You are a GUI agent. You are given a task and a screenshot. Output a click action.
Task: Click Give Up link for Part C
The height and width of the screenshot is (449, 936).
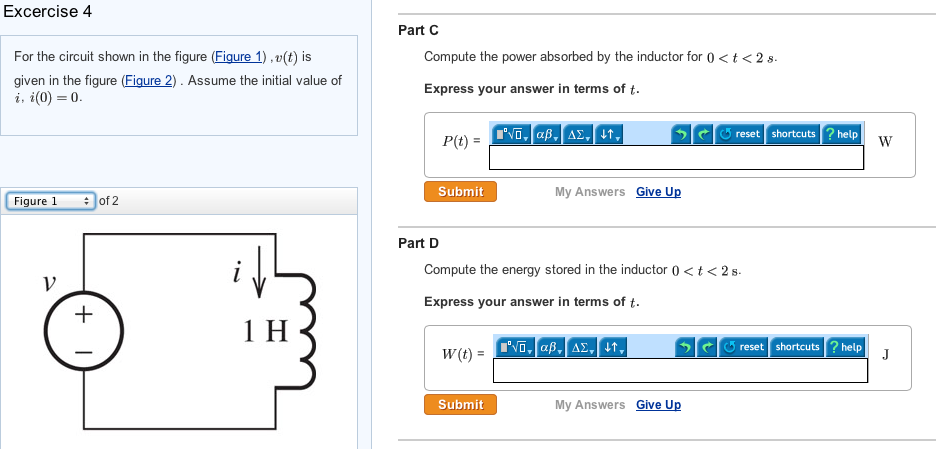(658, 192)
